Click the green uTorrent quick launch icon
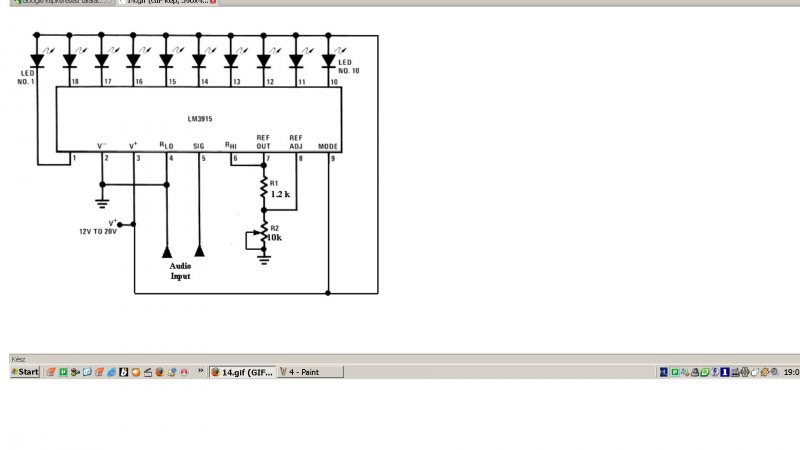This screenshot has width=800, height=450. coord(63,372)
